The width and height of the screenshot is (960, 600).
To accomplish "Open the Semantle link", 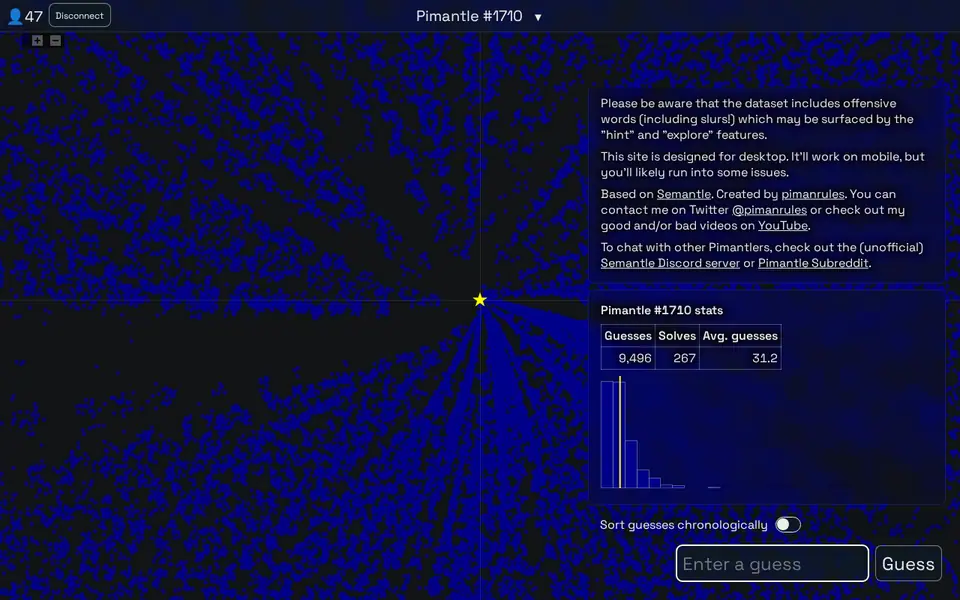I will pyautogui.click(x=683, y=194).
